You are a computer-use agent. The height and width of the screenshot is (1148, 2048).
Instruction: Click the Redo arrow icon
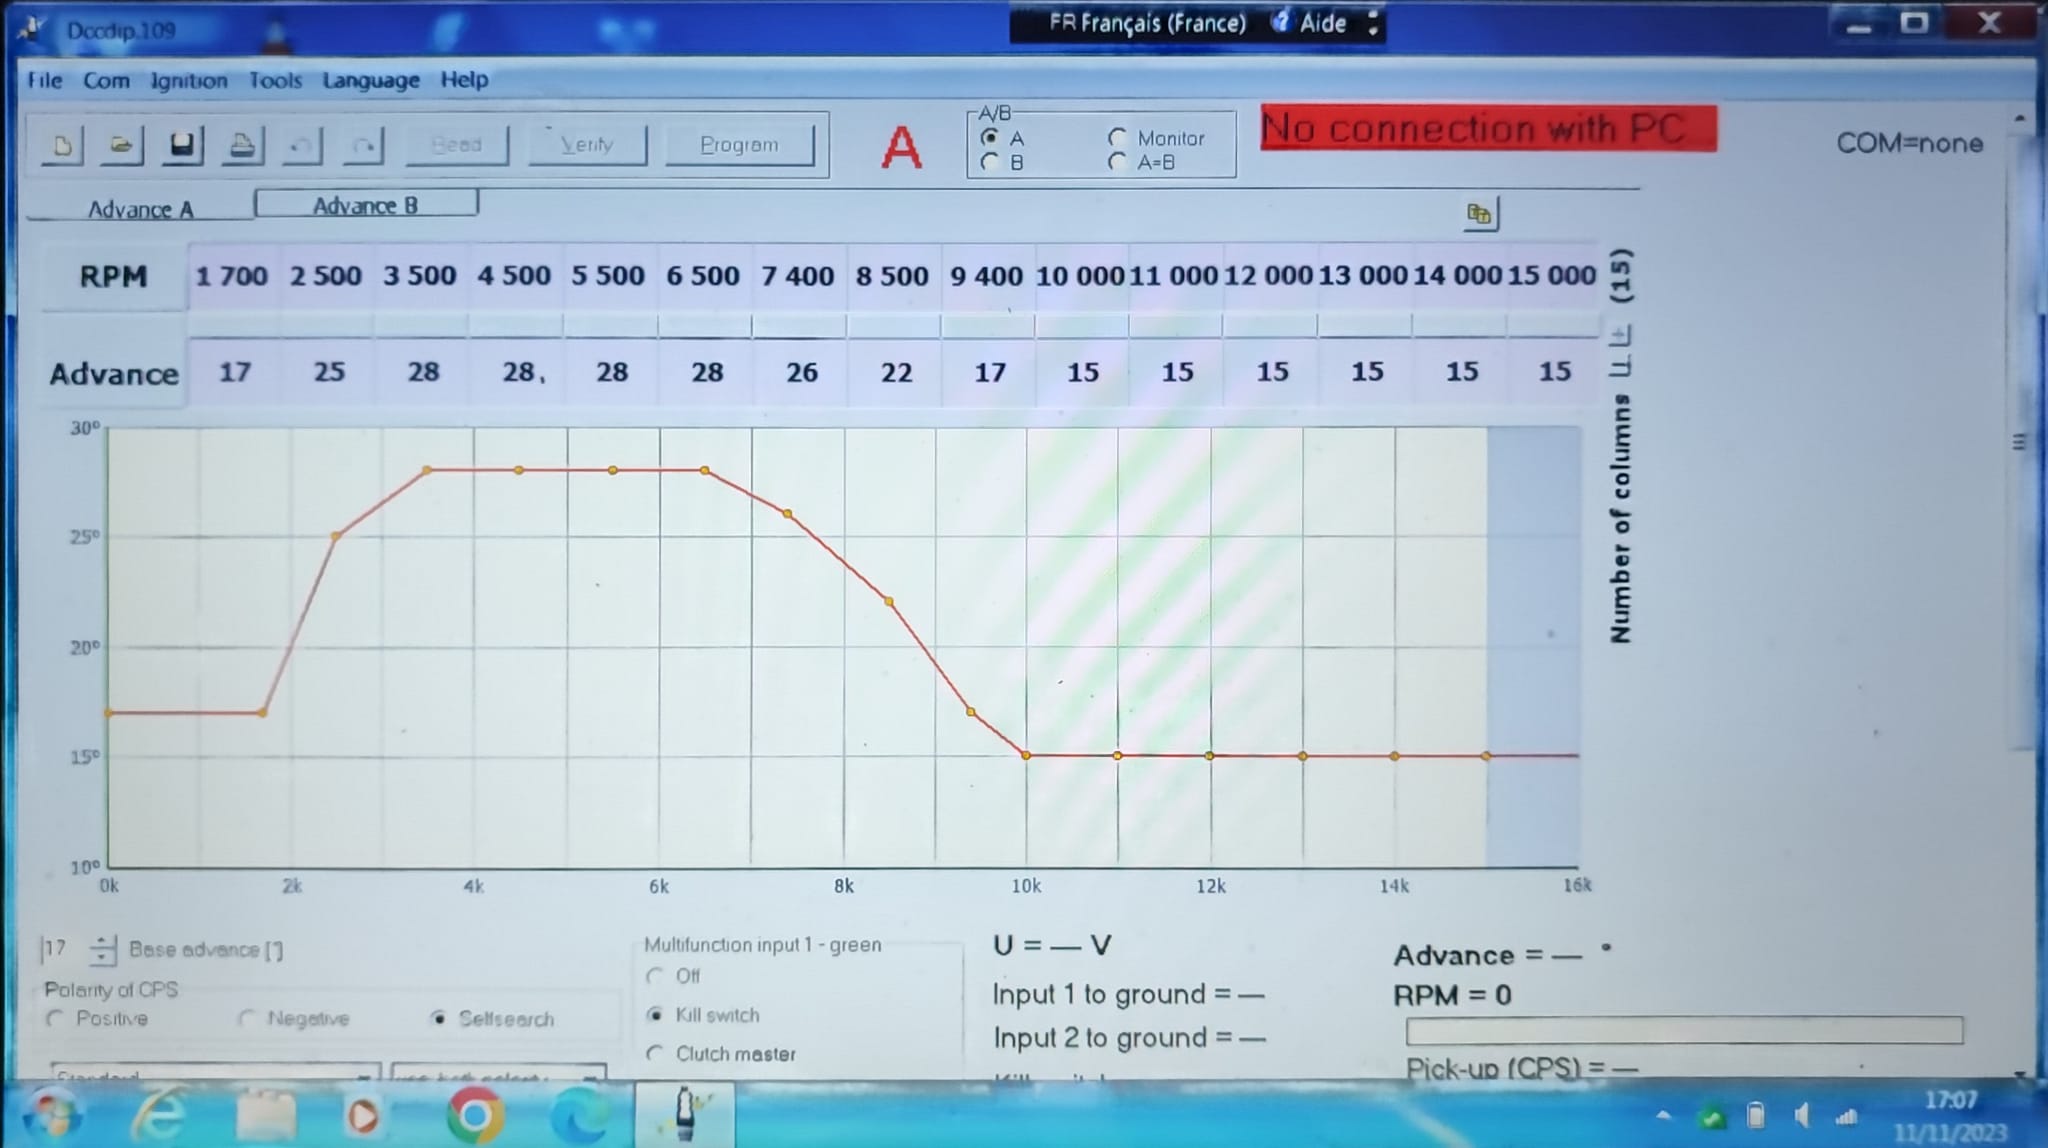pos(363,147)
